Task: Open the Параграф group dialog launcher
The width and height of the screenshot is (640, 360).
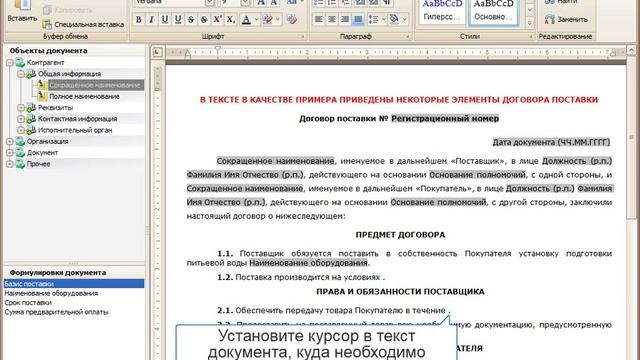Action: (408, 36)
